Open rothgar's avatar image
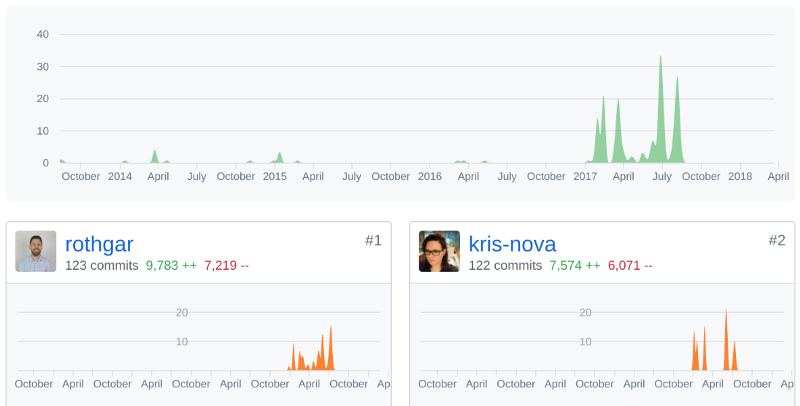Screen dimensions: 800x406 (36, 251)
